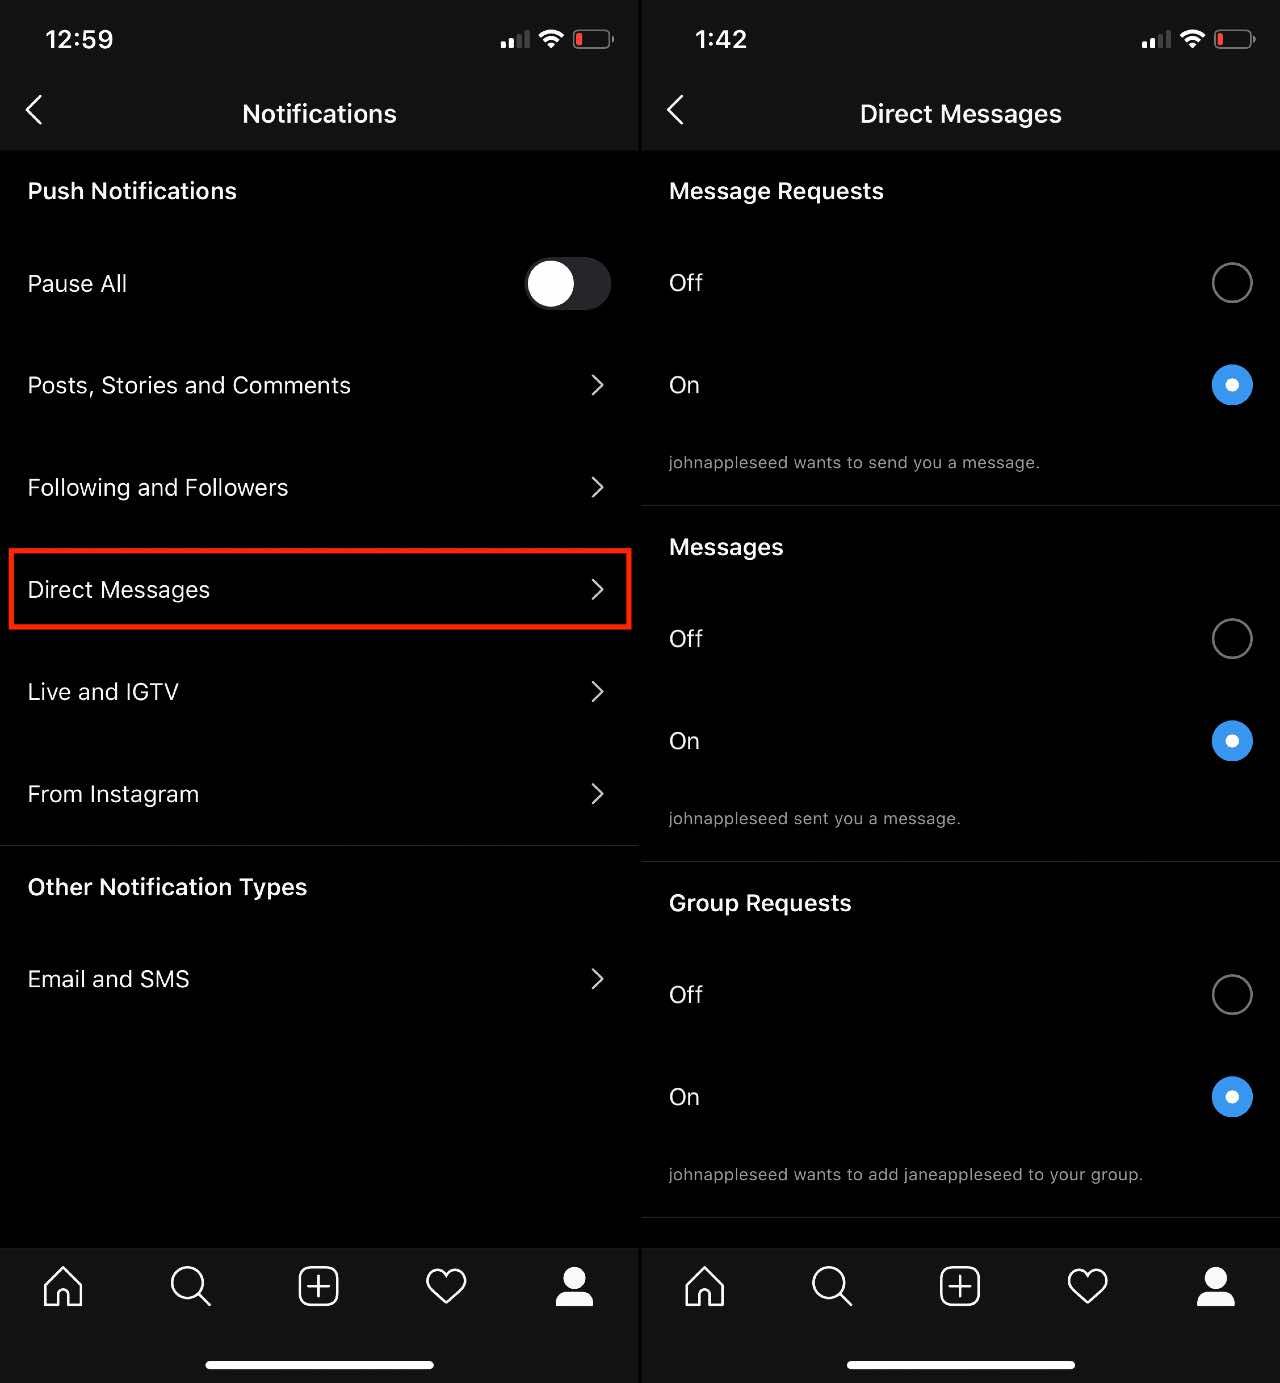Expand Following and Followers chevron

597,487
